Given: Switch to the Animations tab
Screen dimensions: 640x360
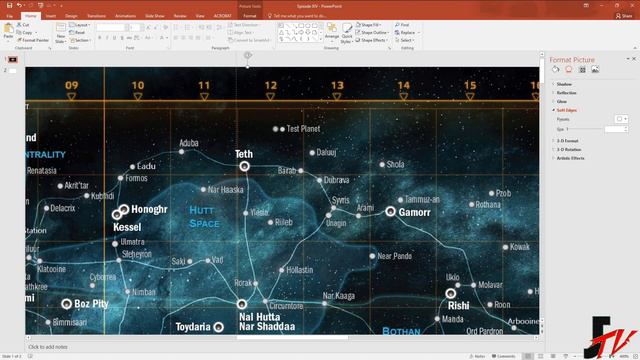Looking at the screenshot, I should [125, 16].
